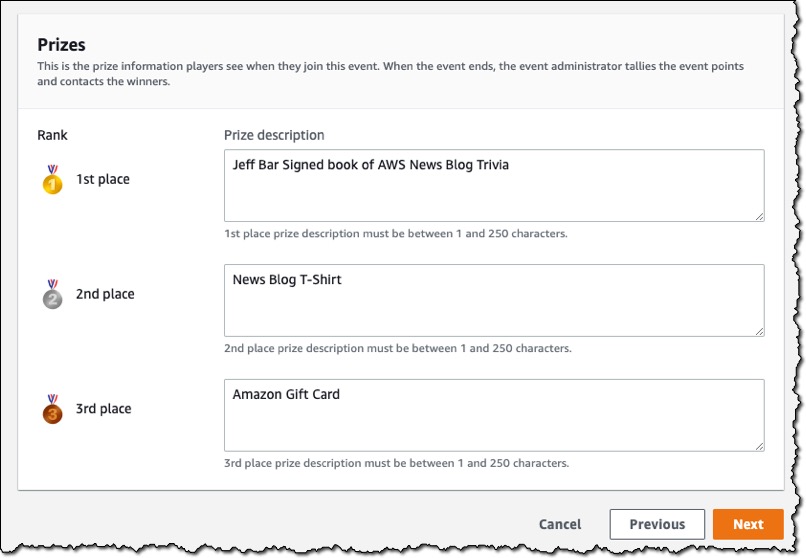806x558 pixels.
Task: Go back with the Previous button
Action: tap(657, 524)
